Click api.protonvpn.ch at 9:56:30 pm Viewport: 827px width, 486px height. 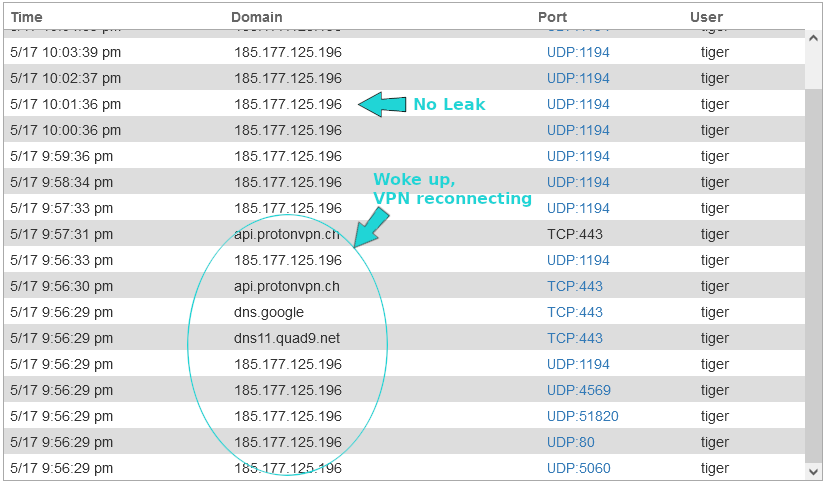tap(287, 286)
